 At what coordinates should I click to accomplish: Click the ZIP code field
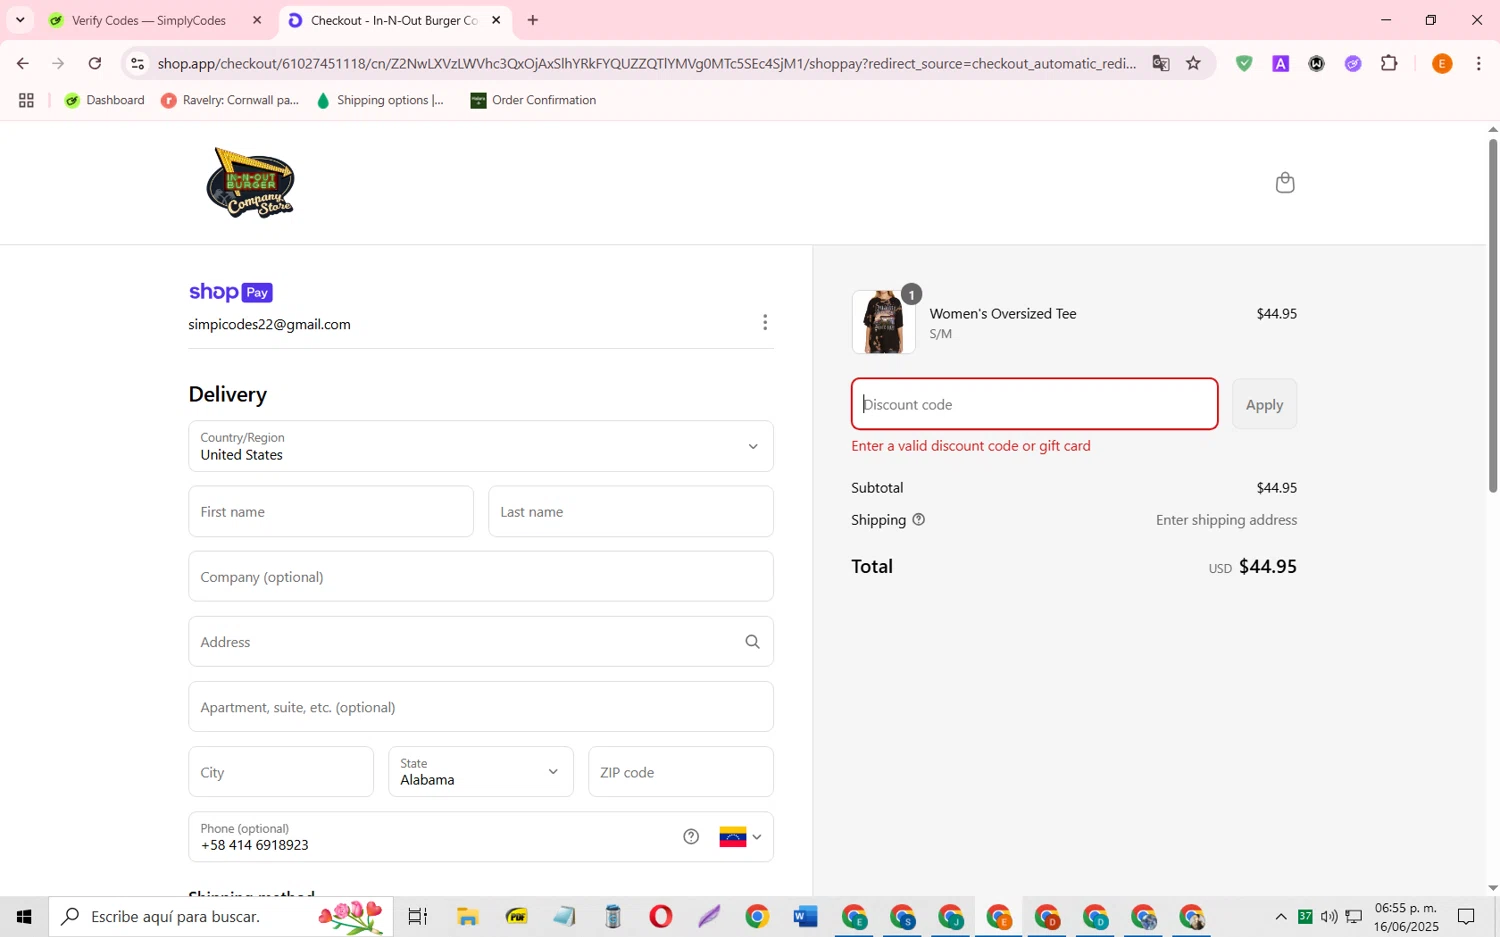pyautogui.click(x=681, y=772)
